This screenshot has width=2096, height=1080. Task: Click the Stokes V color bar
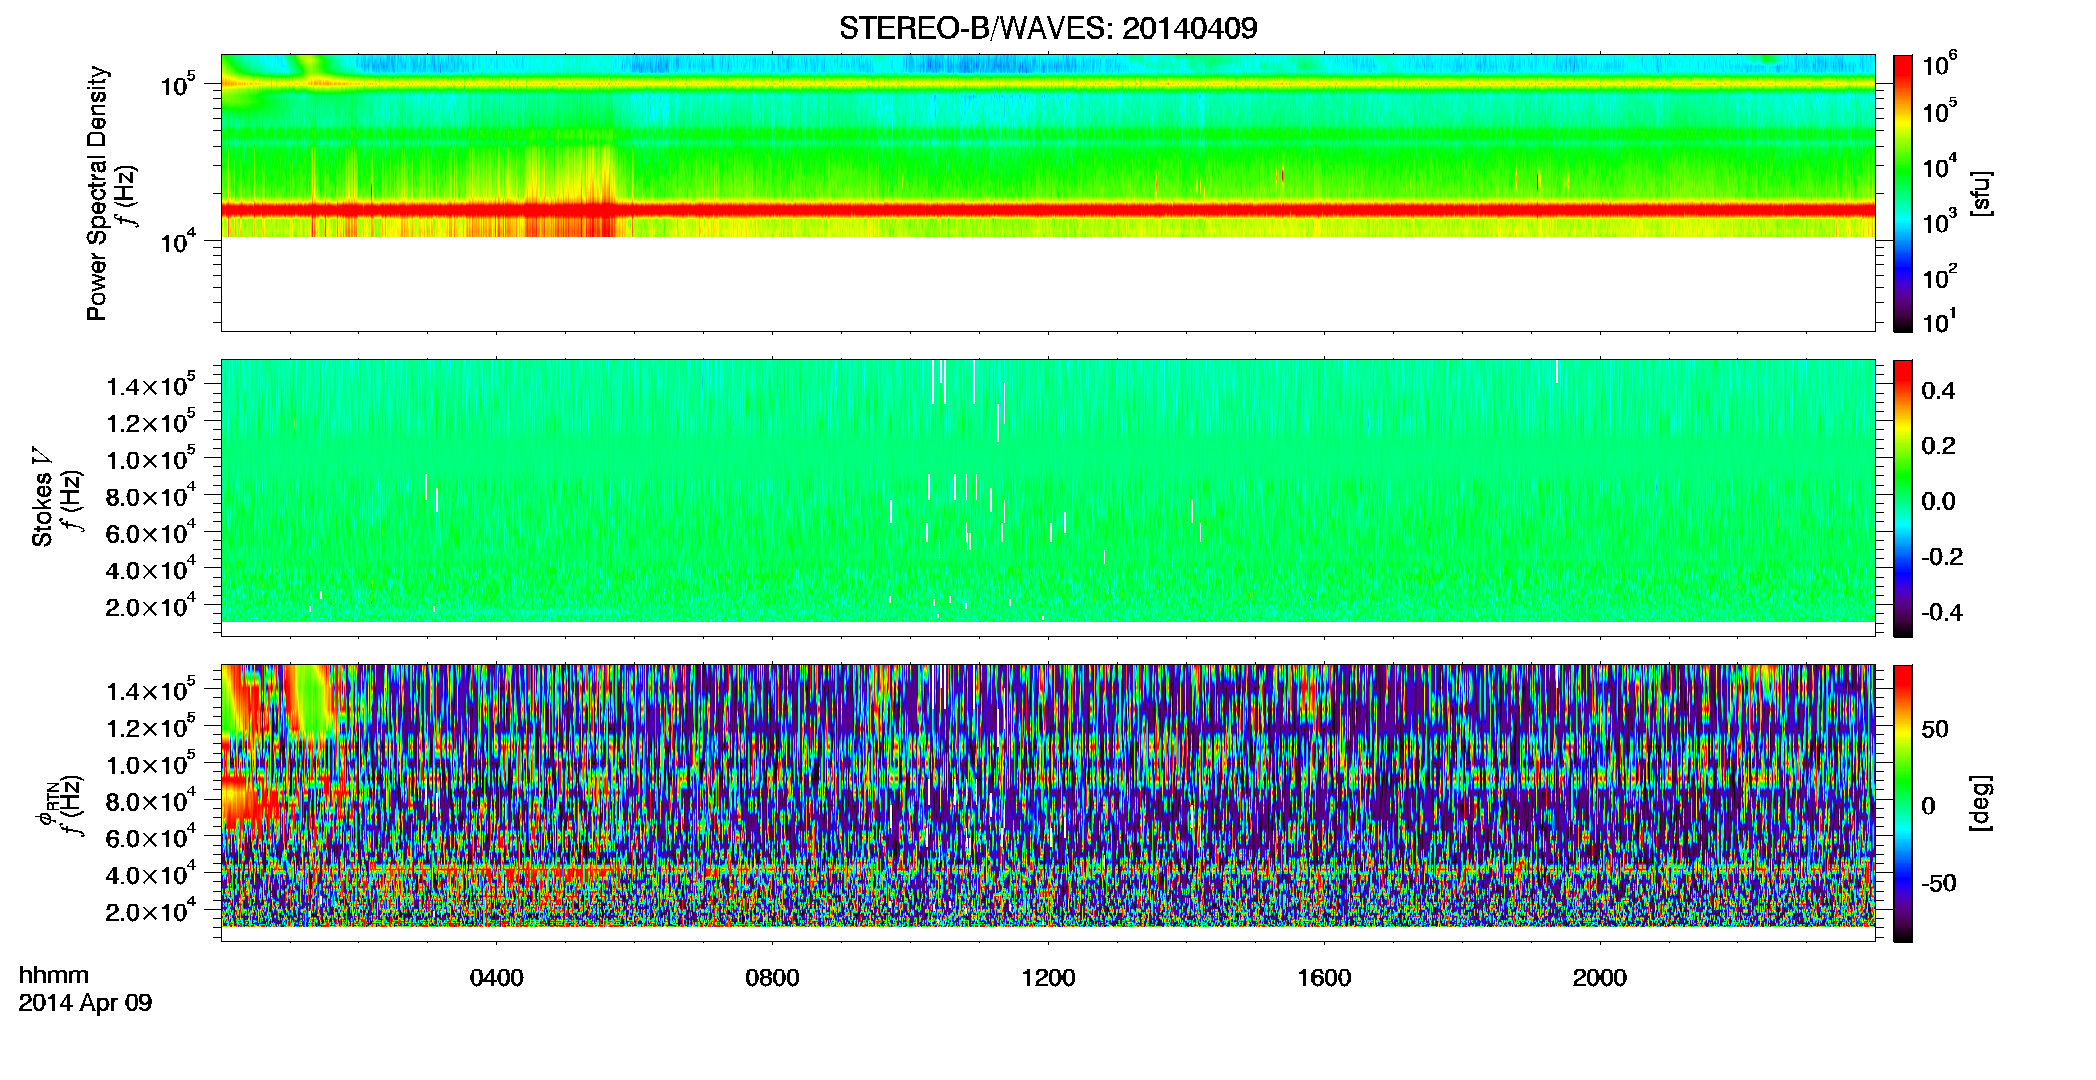tap(1903, 498)
